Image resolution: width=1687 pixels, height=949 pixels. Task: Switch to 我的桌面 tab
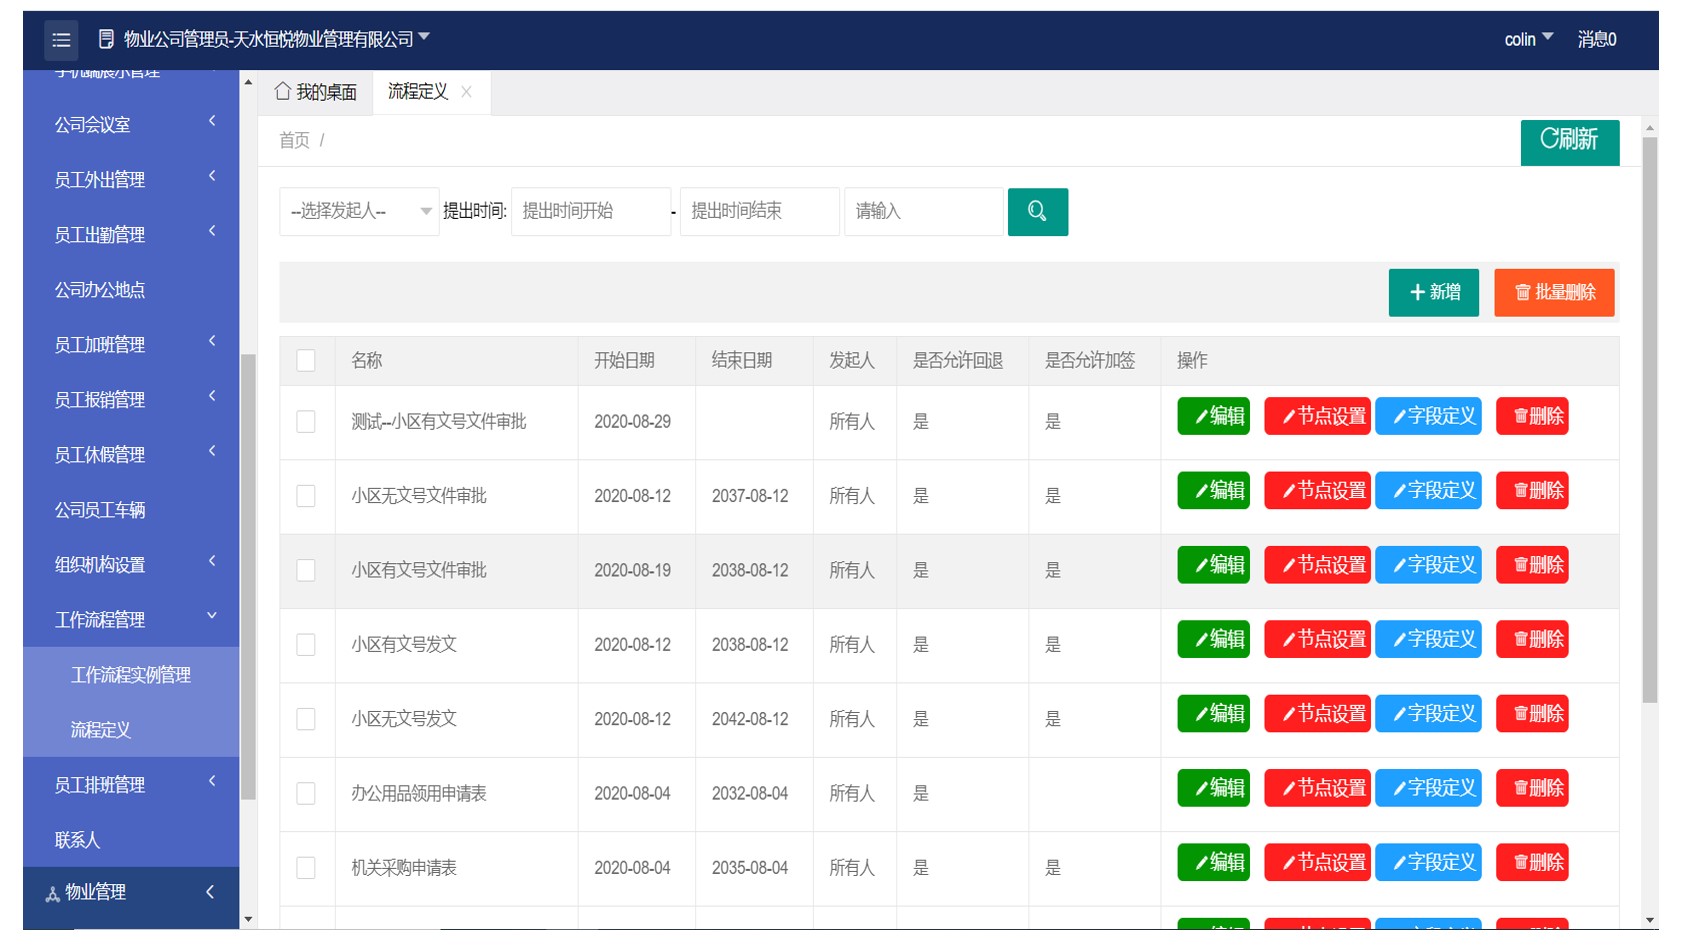coord(316,92)
